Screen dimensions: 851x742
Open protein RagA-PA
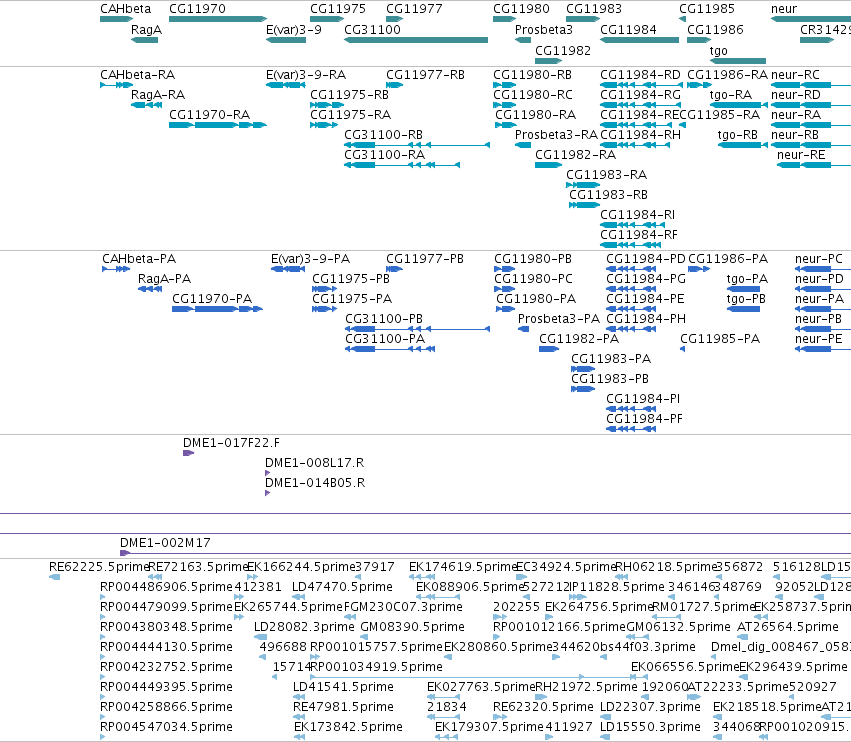pos(150,289)
